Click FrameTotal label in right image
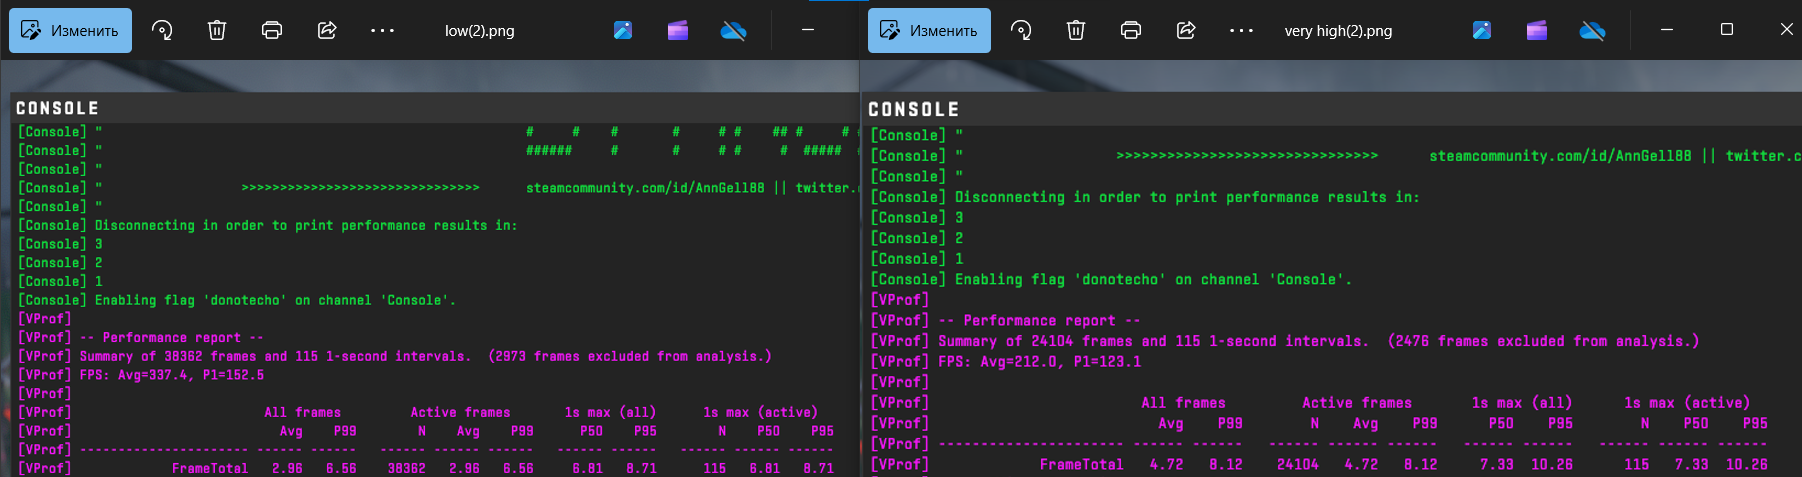1802x477 pixels. [1082, 464]
